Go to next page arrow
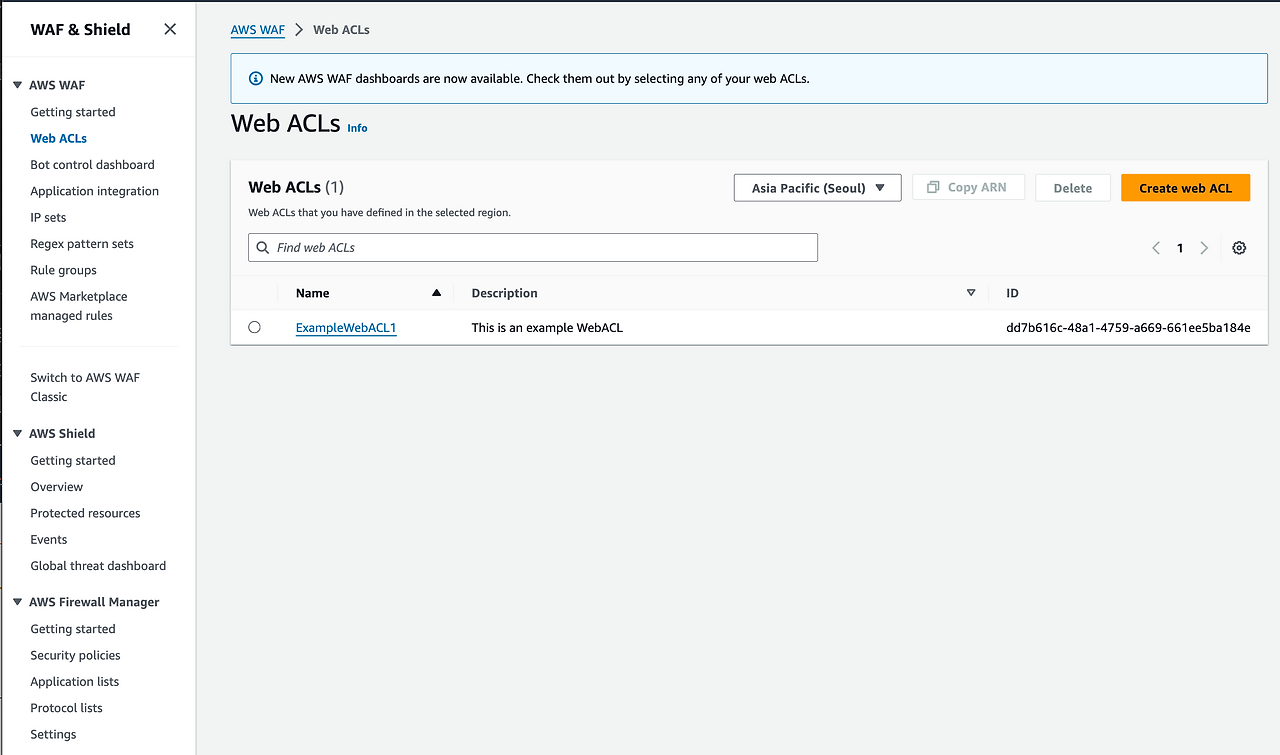This screenshot has width=1280, height=755. pos(1204,248)
